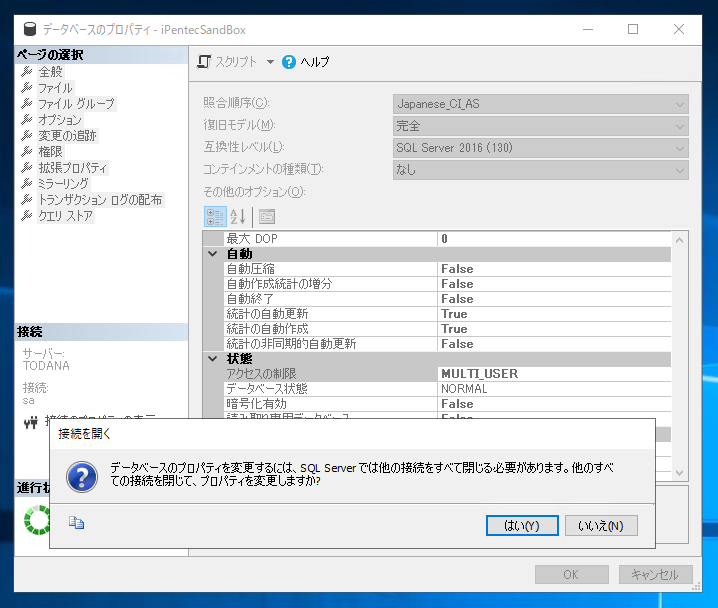Screen dimensions: 718x608
Task: Open the Script dropdown arrow
Action: coord(270,62)
